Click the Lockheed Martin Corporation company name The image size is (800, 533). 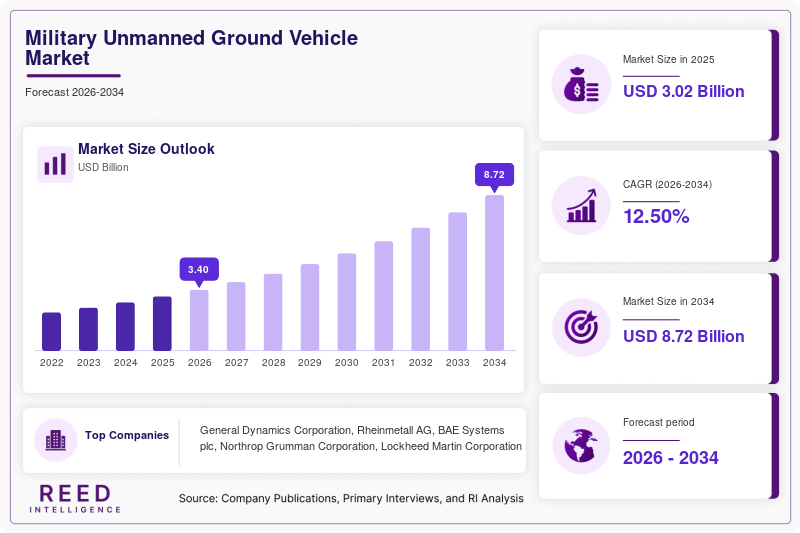[452, 446]
